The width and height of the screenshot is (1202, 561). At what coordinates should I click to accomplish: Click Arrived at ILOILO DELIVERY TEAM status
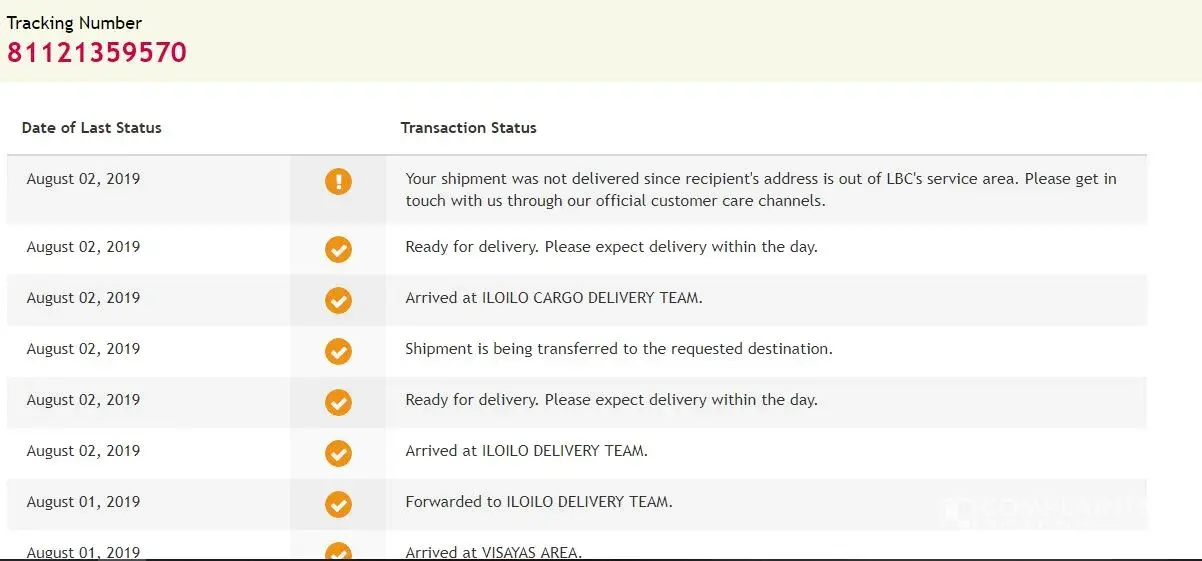click(526, 451)
